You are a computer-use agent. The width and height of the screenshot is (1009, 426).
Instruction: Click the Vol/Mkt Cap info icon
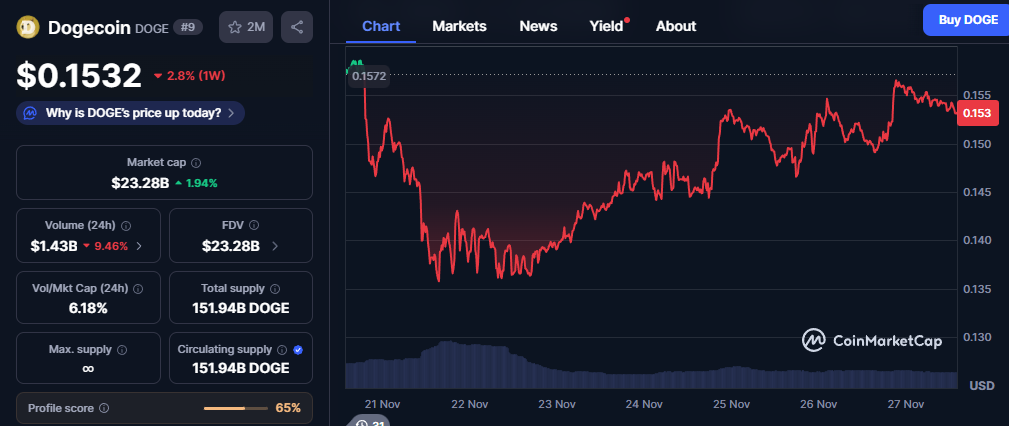(138, 288)
